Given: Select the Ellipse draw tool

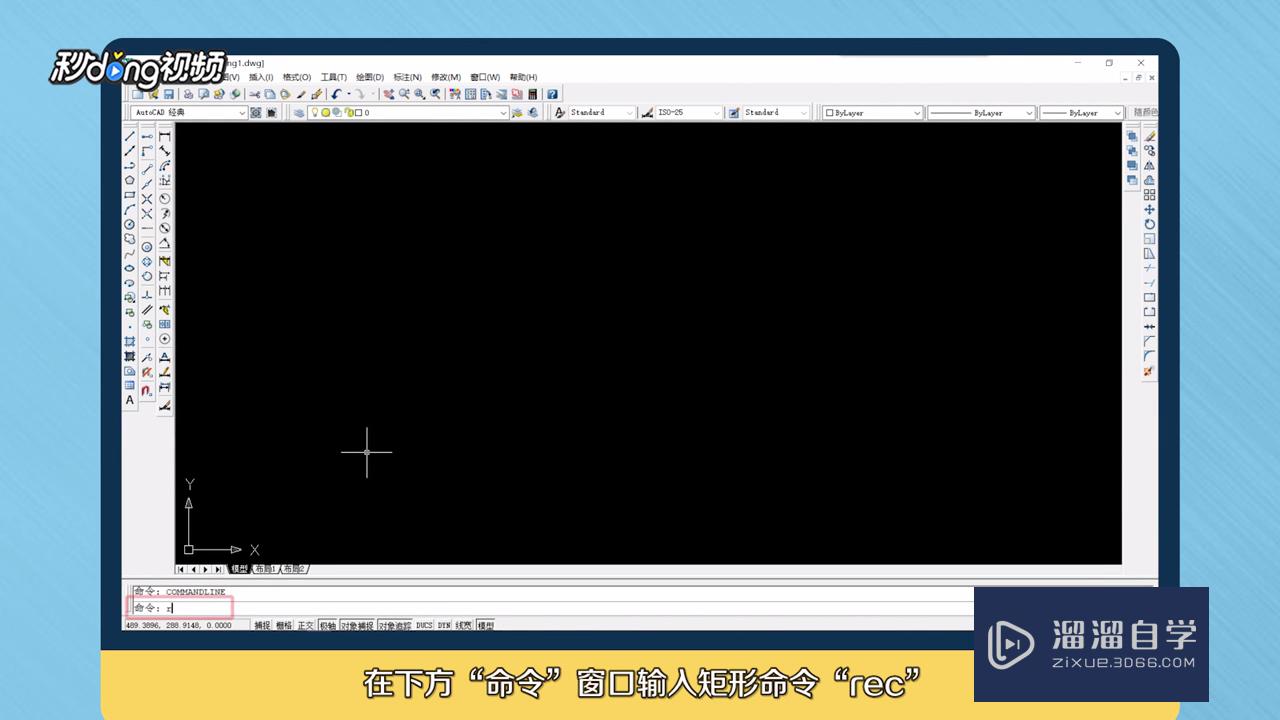Looking at the screenshot, I should click(129, 268).
